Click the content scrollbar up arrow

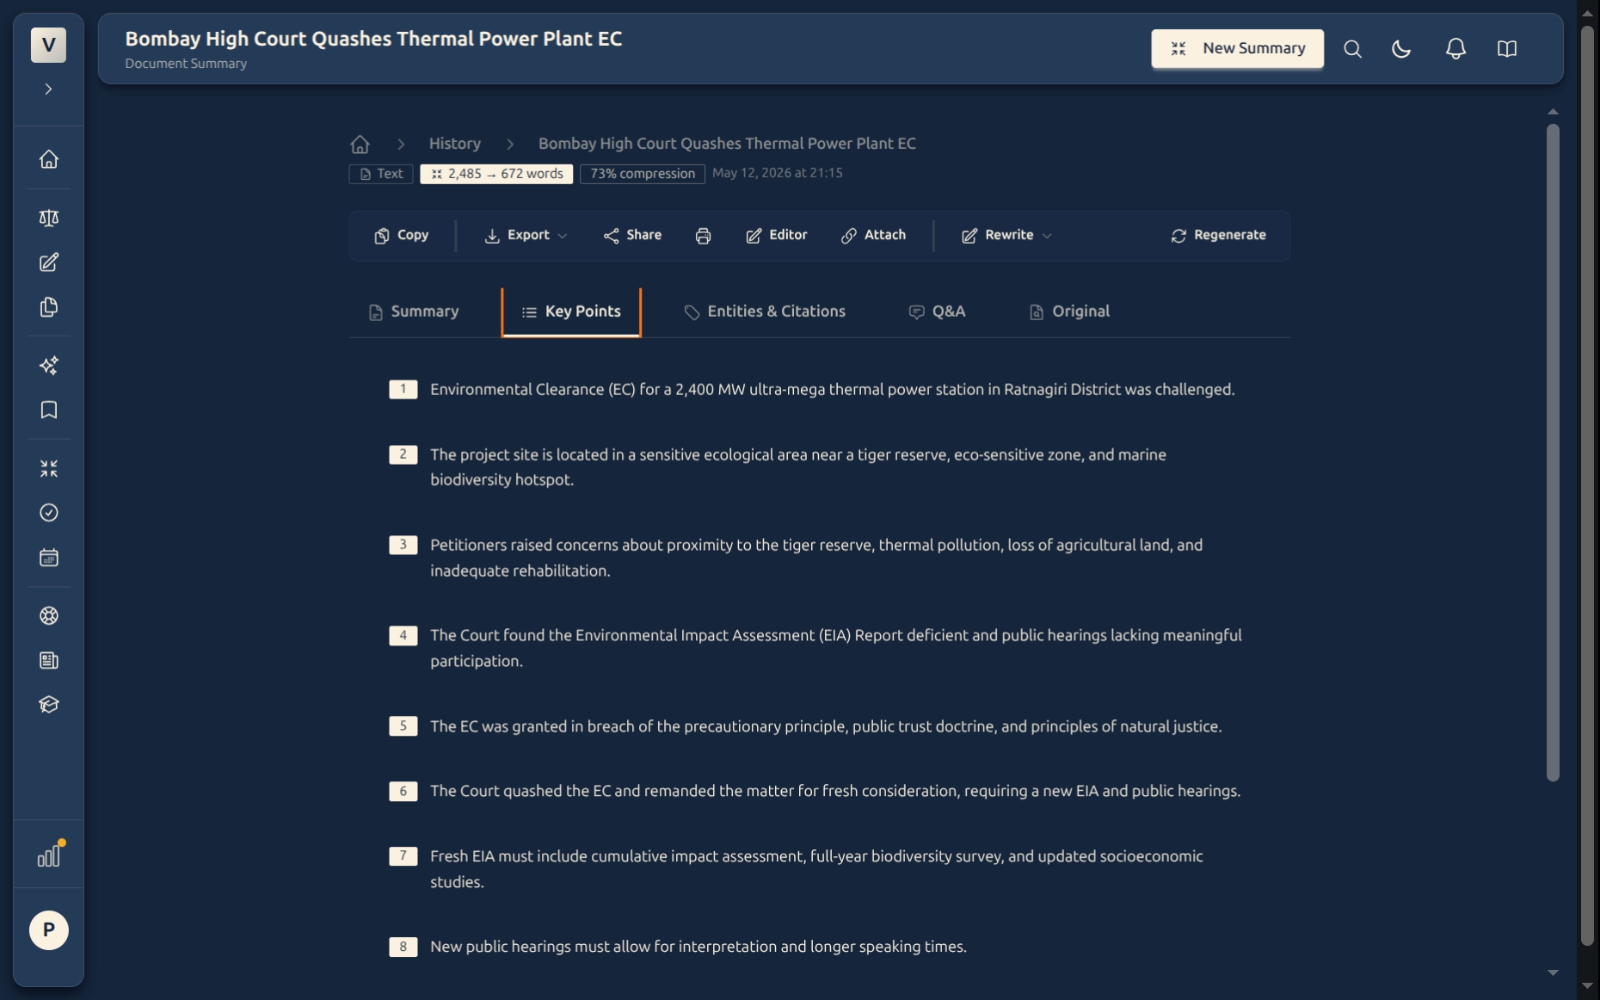coord(1552,112)
